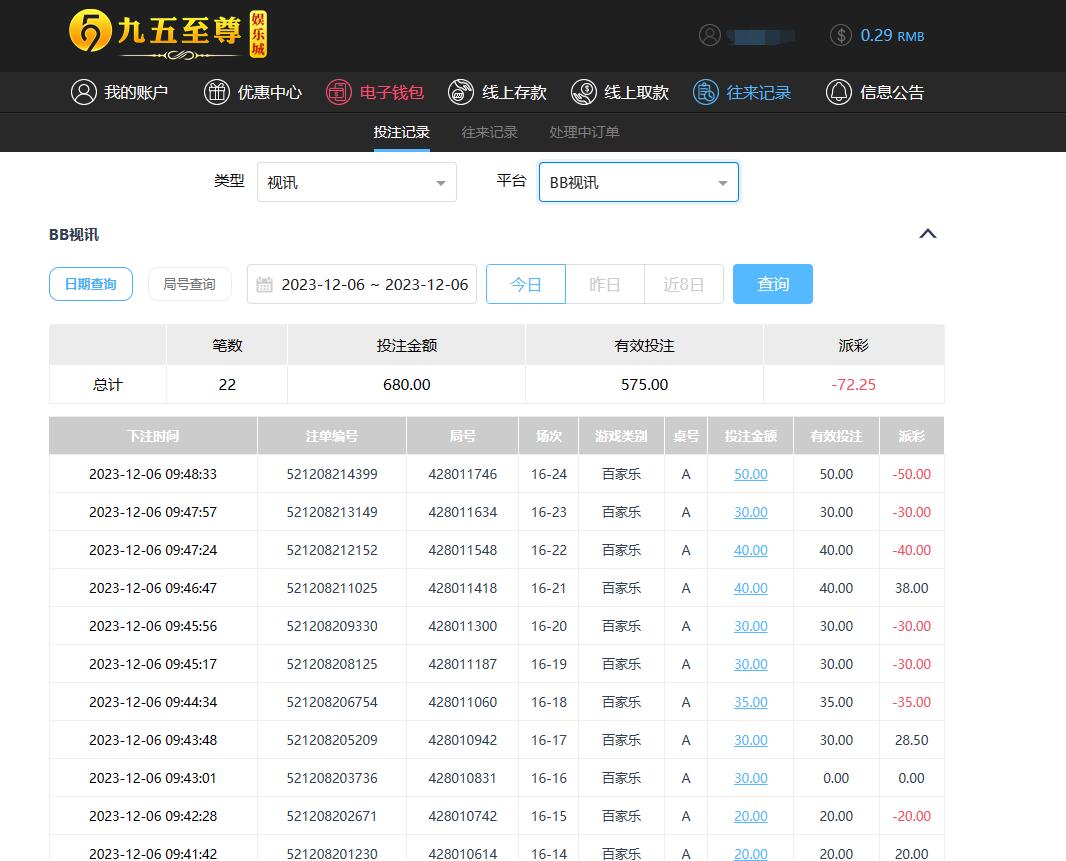Viewport: 1066px width, 861px height.
Task: Switch to 局号查询 query mode
Action: coord(189,284)
